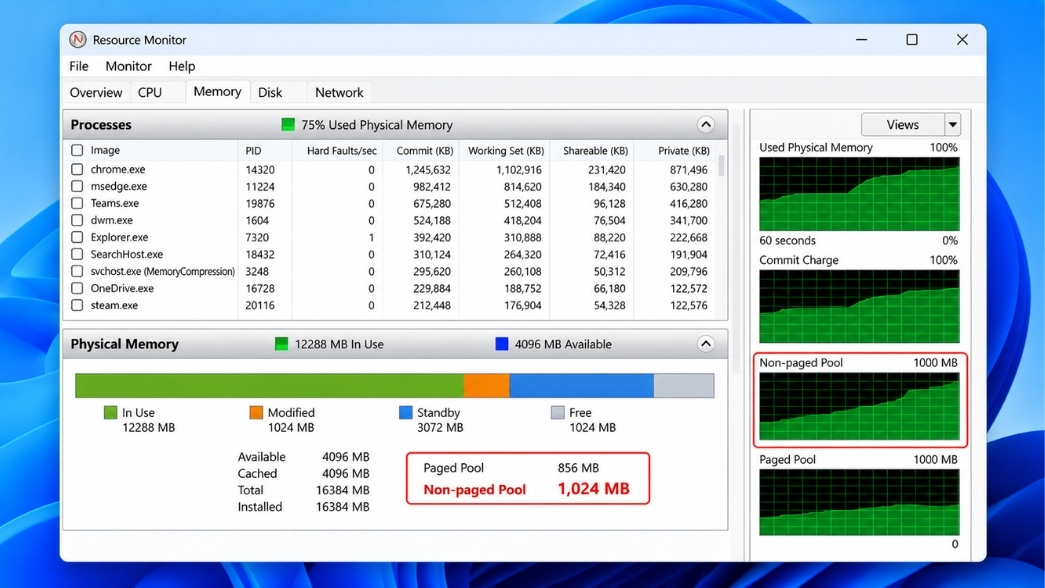Click the orange Modified segment of memory bar
Screen dimensions: 1045x588
click(487, 385)
